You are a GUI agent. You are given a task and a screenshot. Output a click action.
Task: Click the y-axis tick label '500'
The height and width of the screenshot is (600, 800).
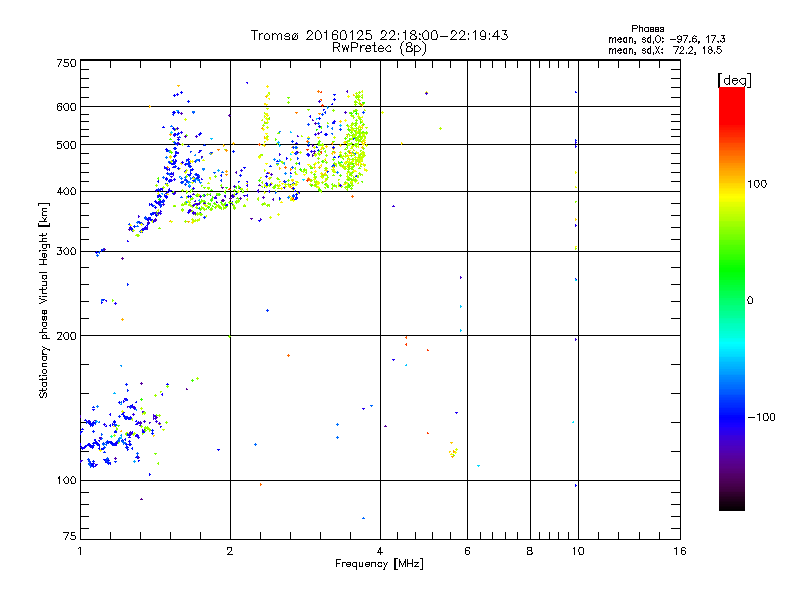(66, 145)
